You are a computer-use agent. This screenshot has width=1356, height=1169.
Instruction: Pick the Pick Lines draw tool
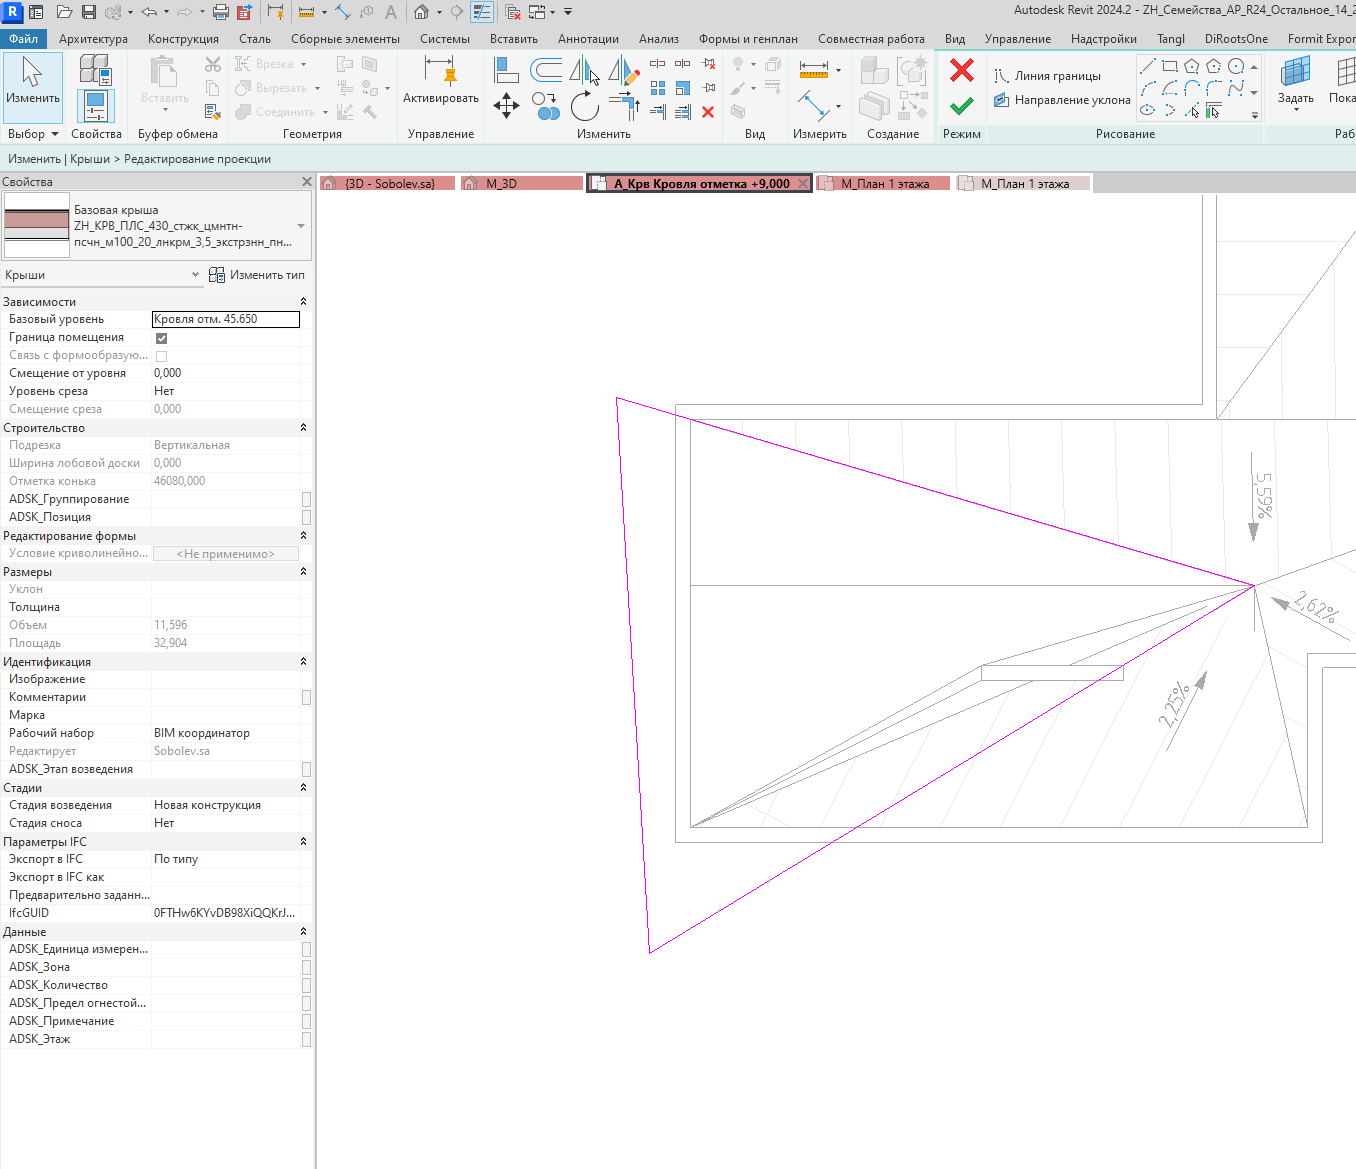pyautogui.click(x=1192, y=110)
